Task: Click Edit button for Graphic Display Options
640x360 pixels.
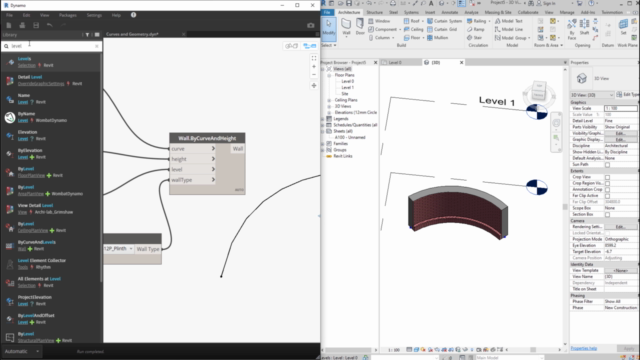Action: (x=620, y=140)
